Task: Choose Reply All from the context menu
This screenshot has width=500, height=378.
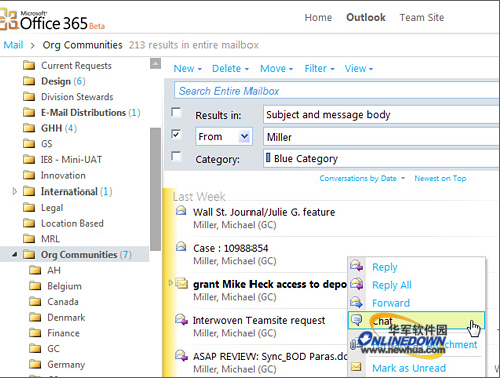Action: tap(392, 285)
